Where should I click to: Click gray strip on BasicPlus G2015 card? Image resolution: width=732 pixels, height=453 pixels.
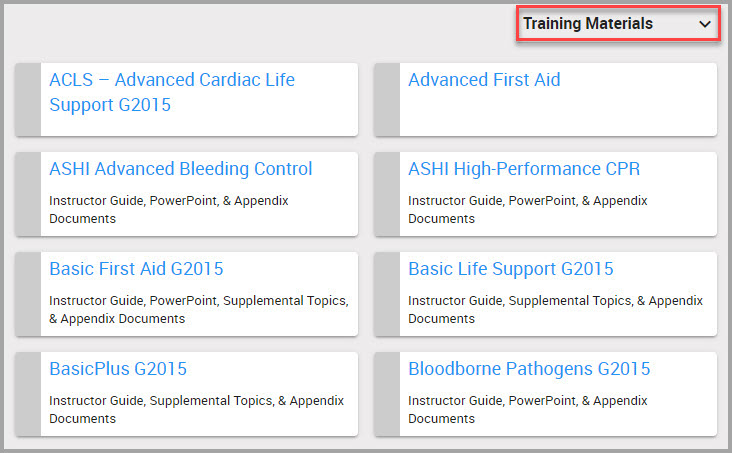point(28,394)
